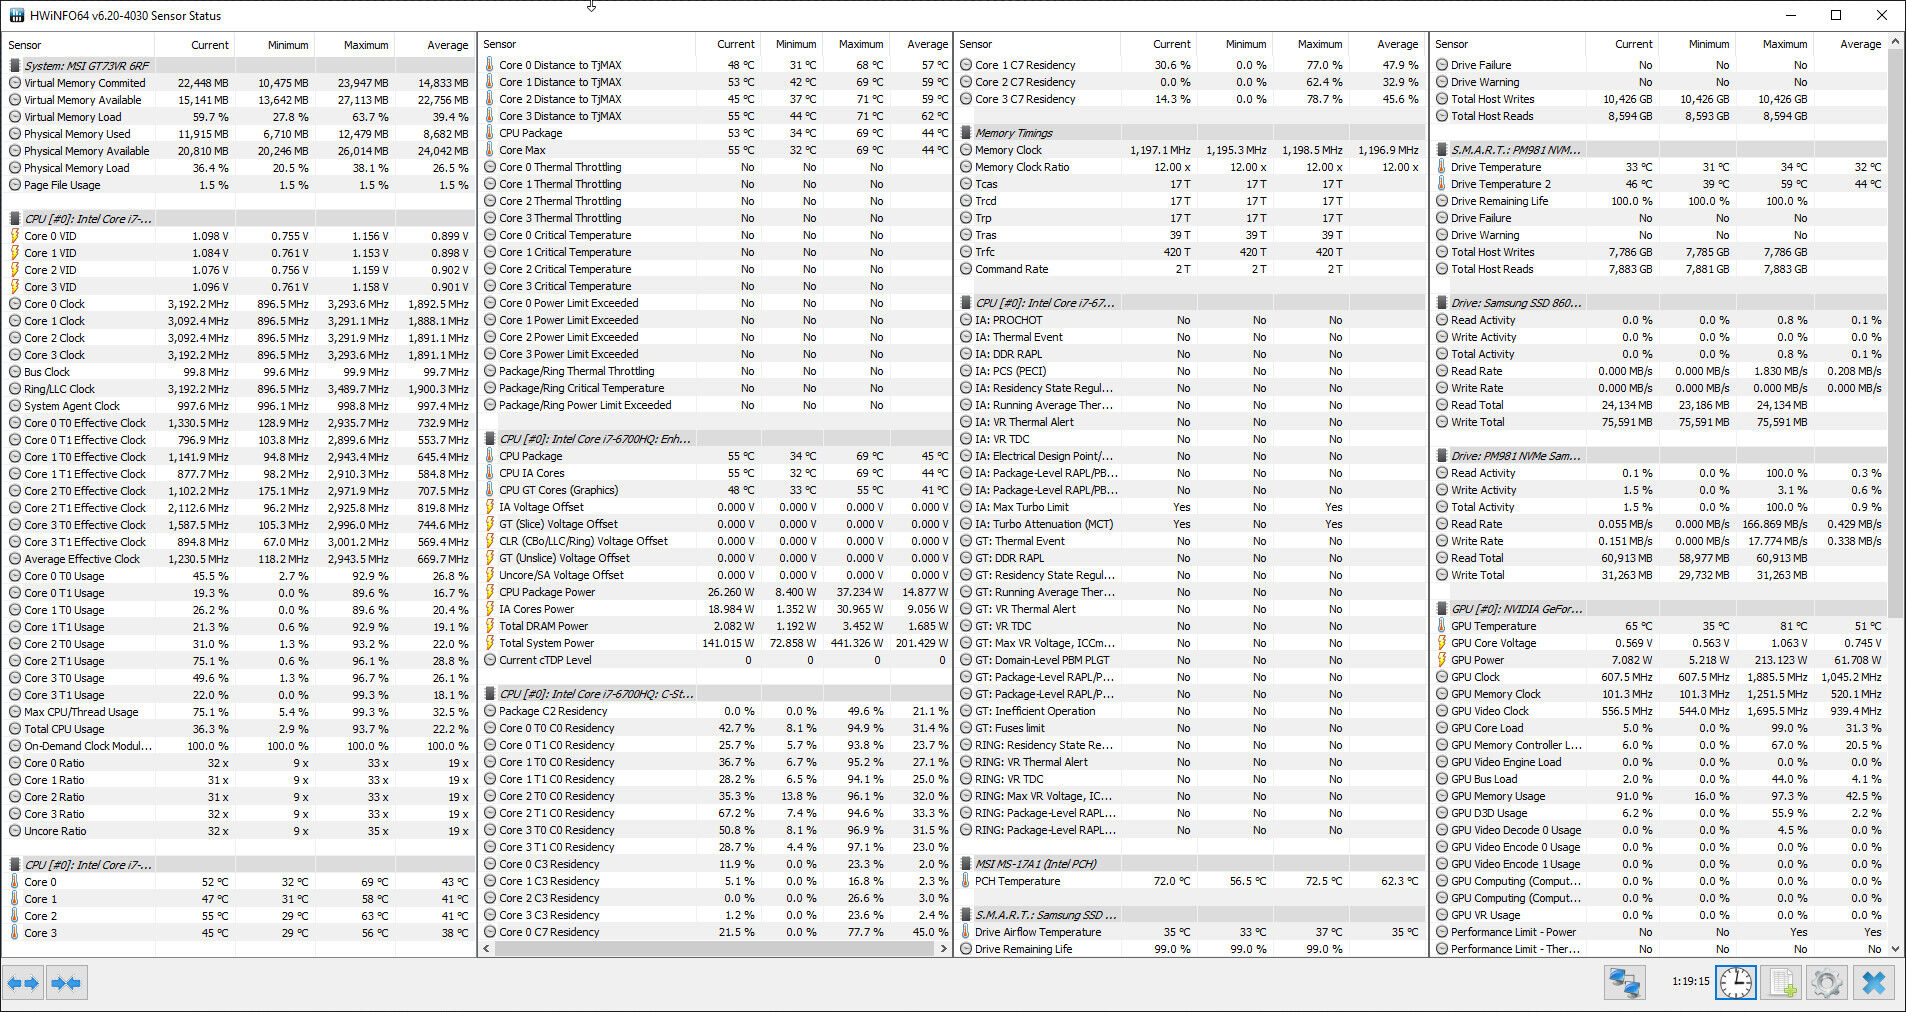
Task: Select the Average Effective Clock row
Action: (238, 559)
